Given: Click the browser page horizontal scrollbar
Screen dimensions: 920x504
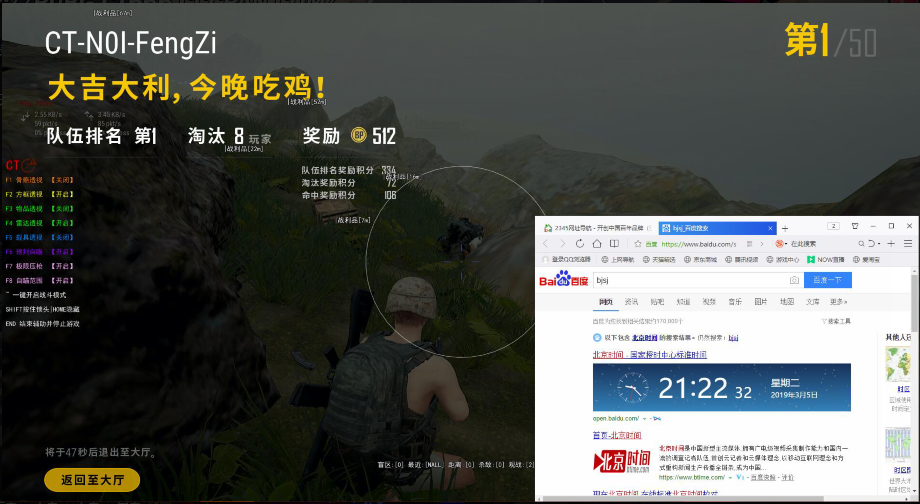Looking at the screenshot, I should 681,499.
